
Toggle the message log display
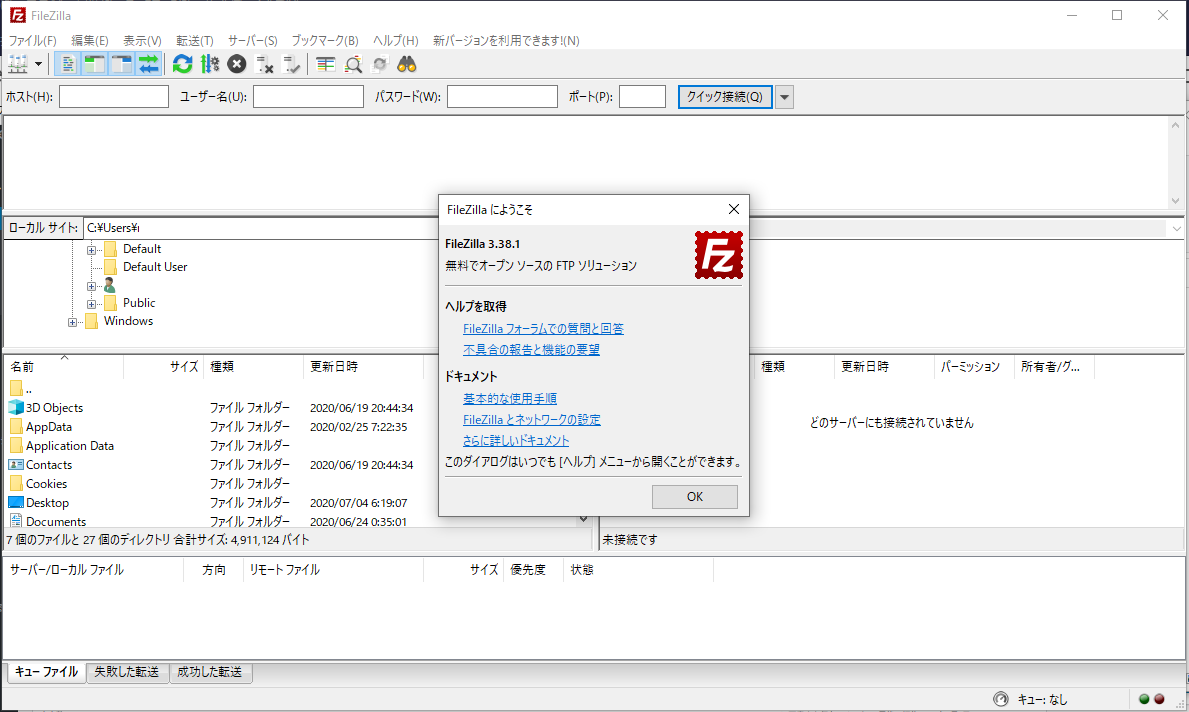click(66, 63)
